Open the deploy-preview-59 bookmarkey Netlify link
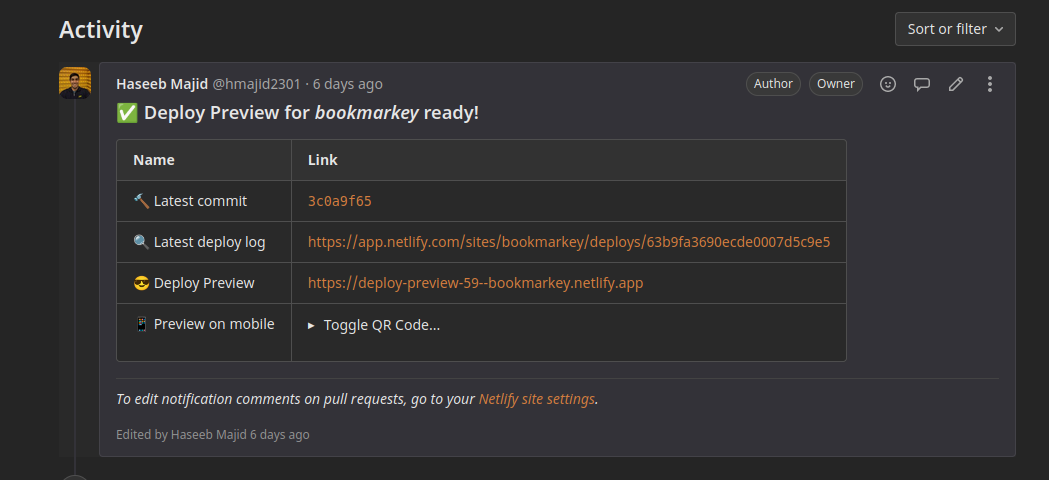Image resolution: width=1049 pixels, height=480 pixels. (476, 283)
